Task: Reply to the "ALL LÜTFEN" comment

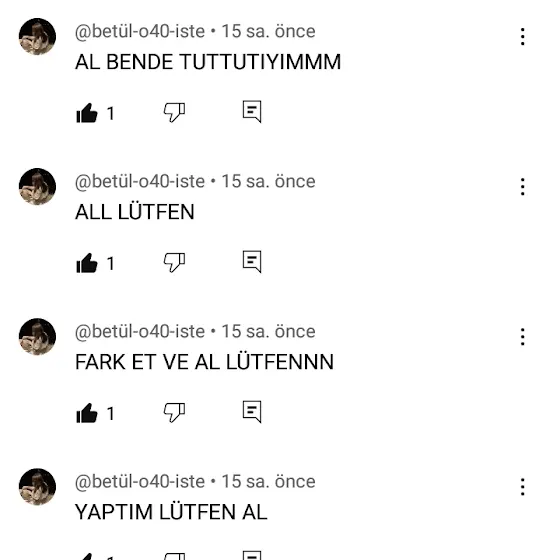Action: (x=252, y=261)
